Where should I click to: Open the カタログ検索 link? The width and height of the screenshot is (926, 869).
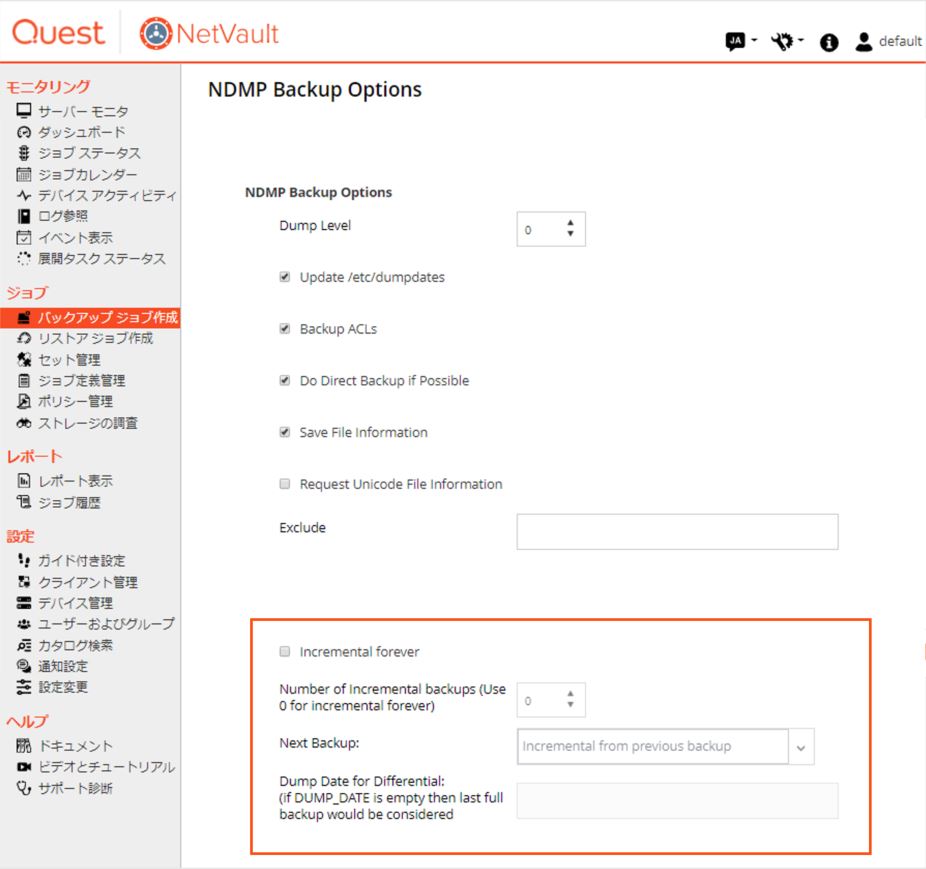pyautogui.click(x=75, y=645)
